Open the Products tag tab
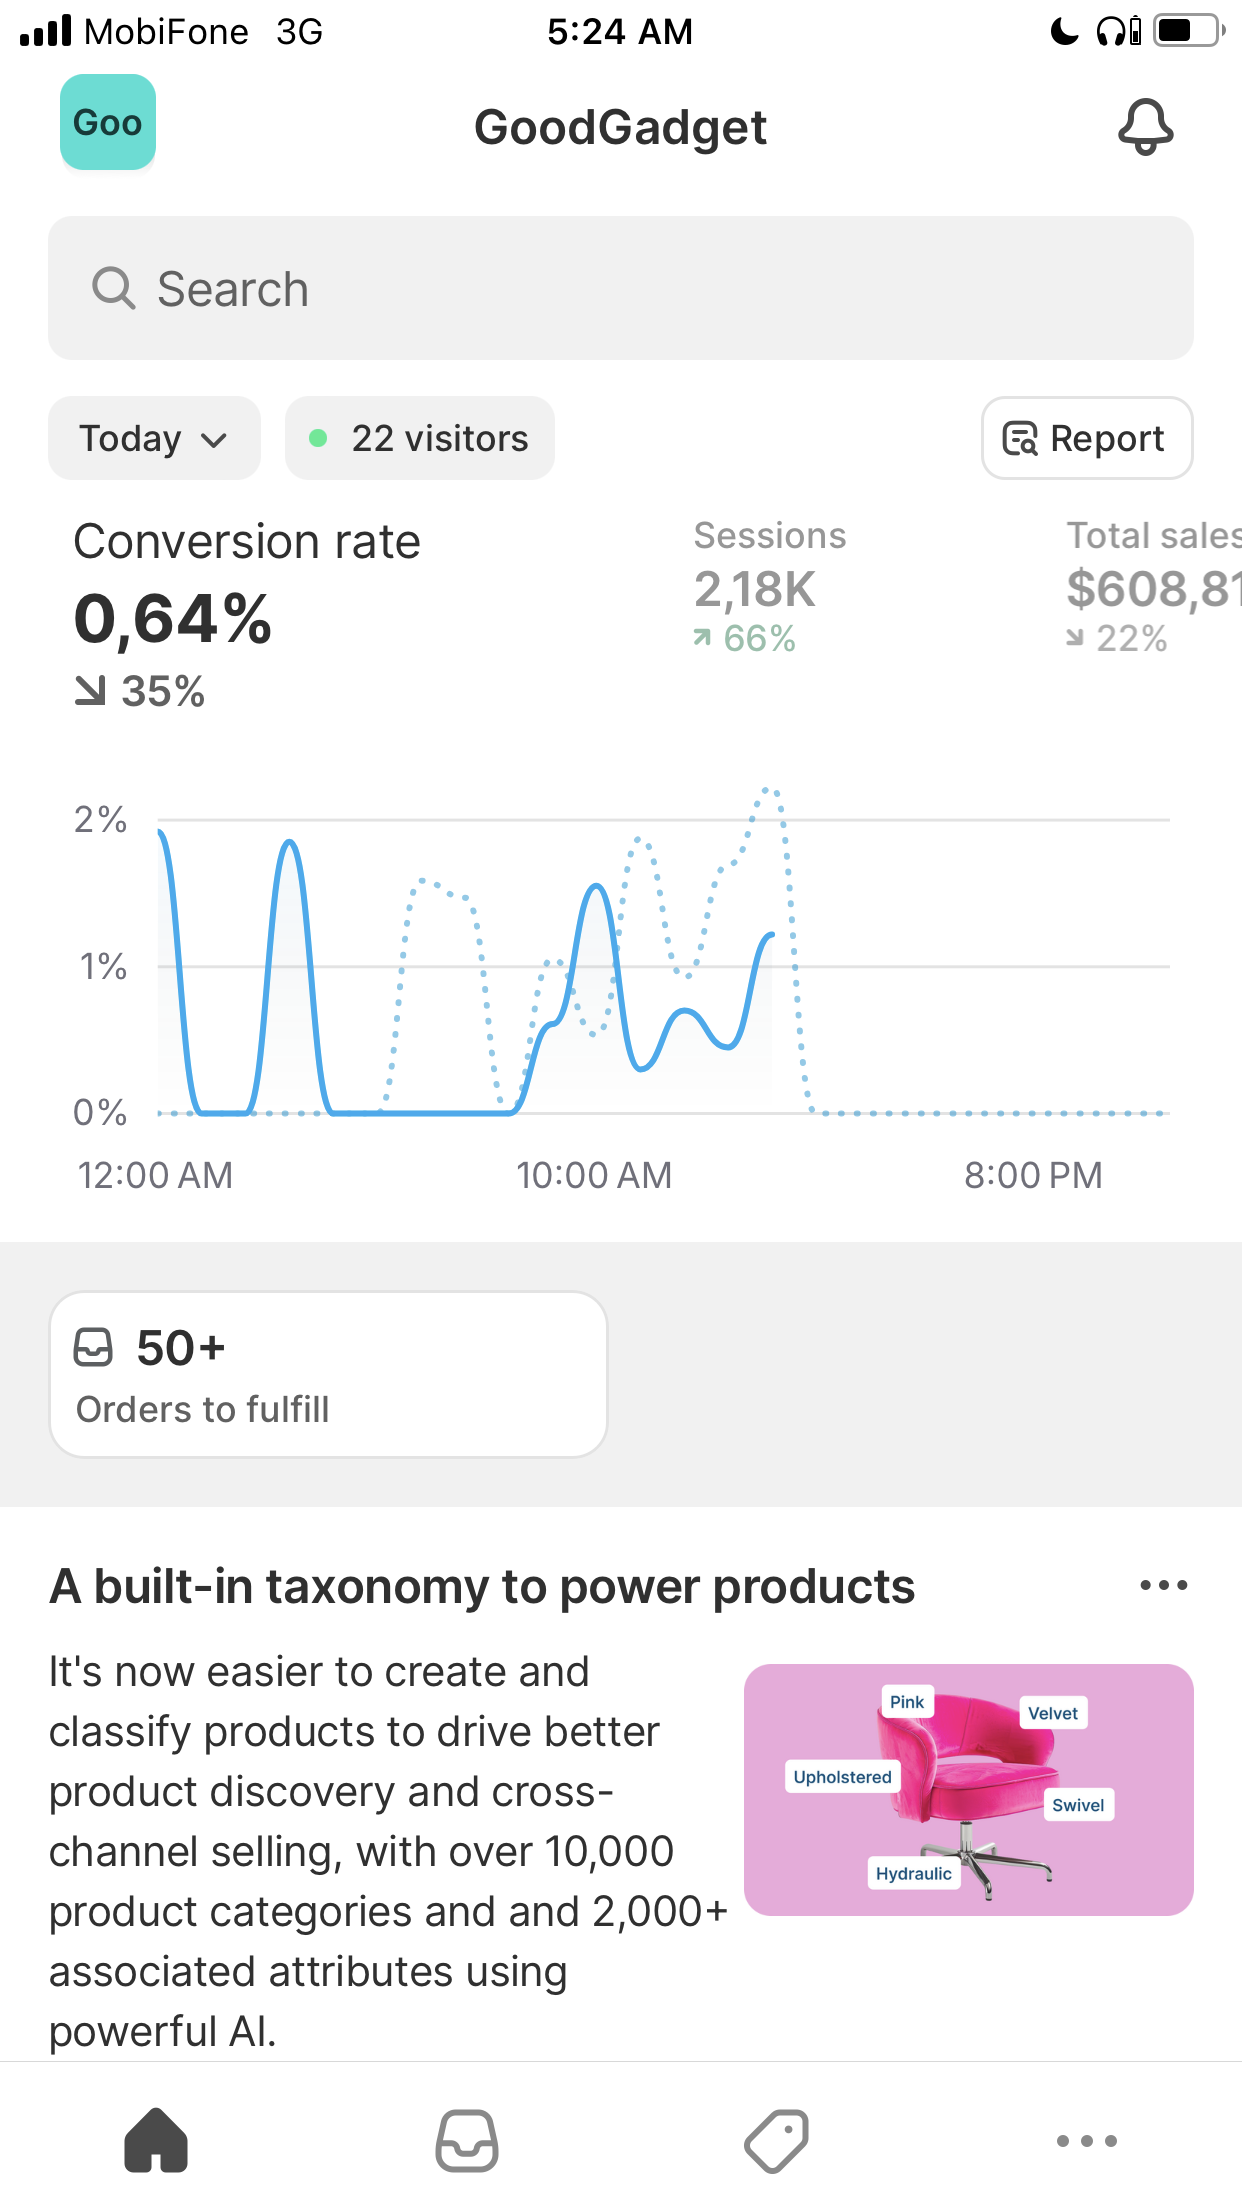The height and width of the screenshot is (2208, 1242). pyautogui.click(x=777, y=2140)
